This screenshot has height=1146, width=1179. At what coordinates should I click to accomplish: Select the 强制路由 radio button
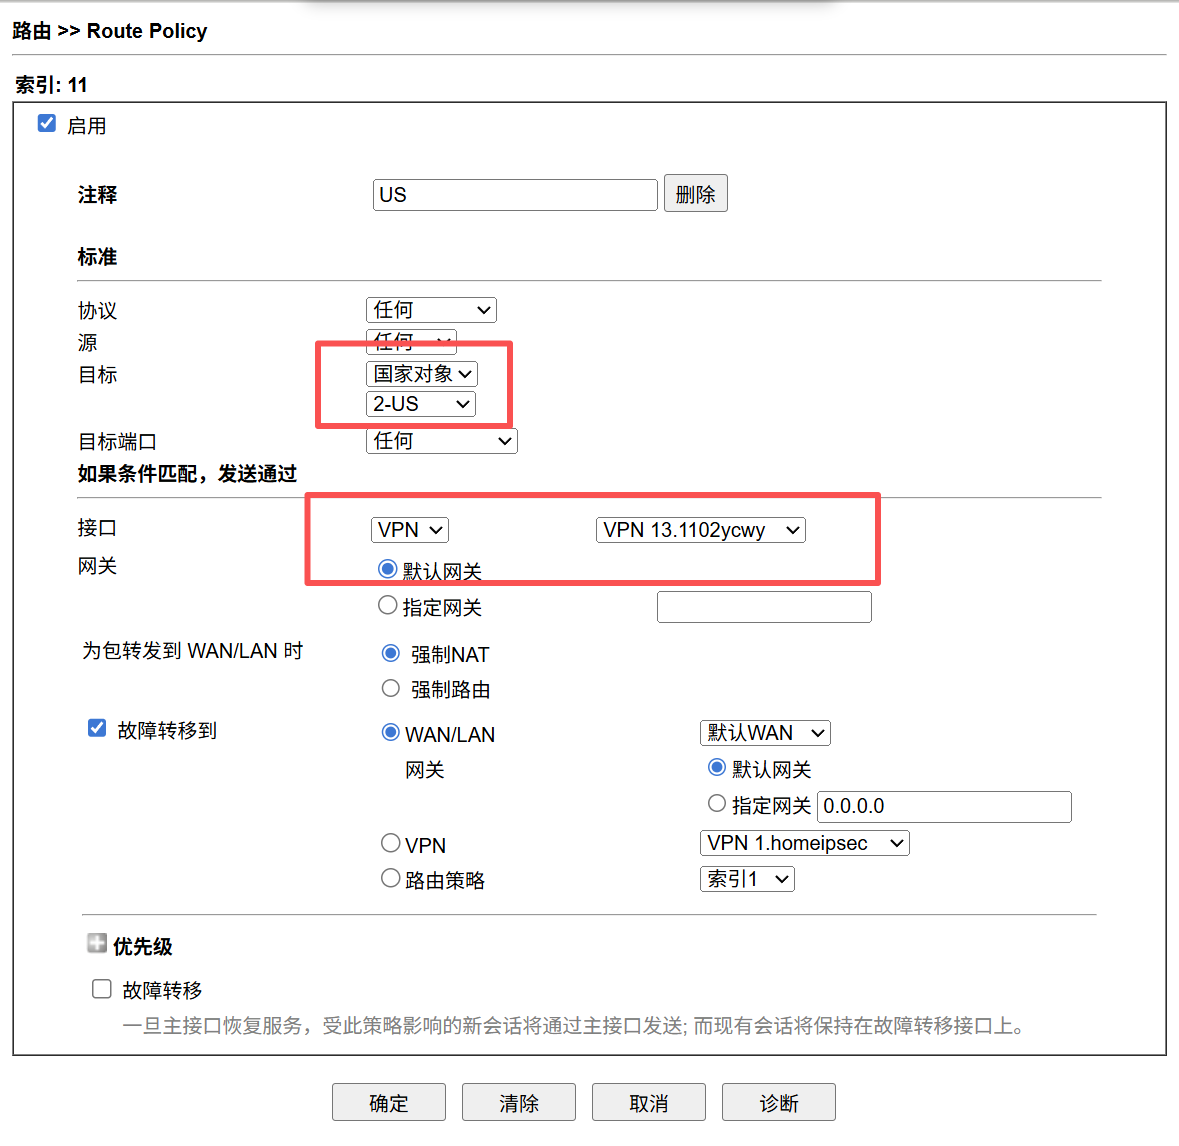pyautogui.click(x=390, y=688)
